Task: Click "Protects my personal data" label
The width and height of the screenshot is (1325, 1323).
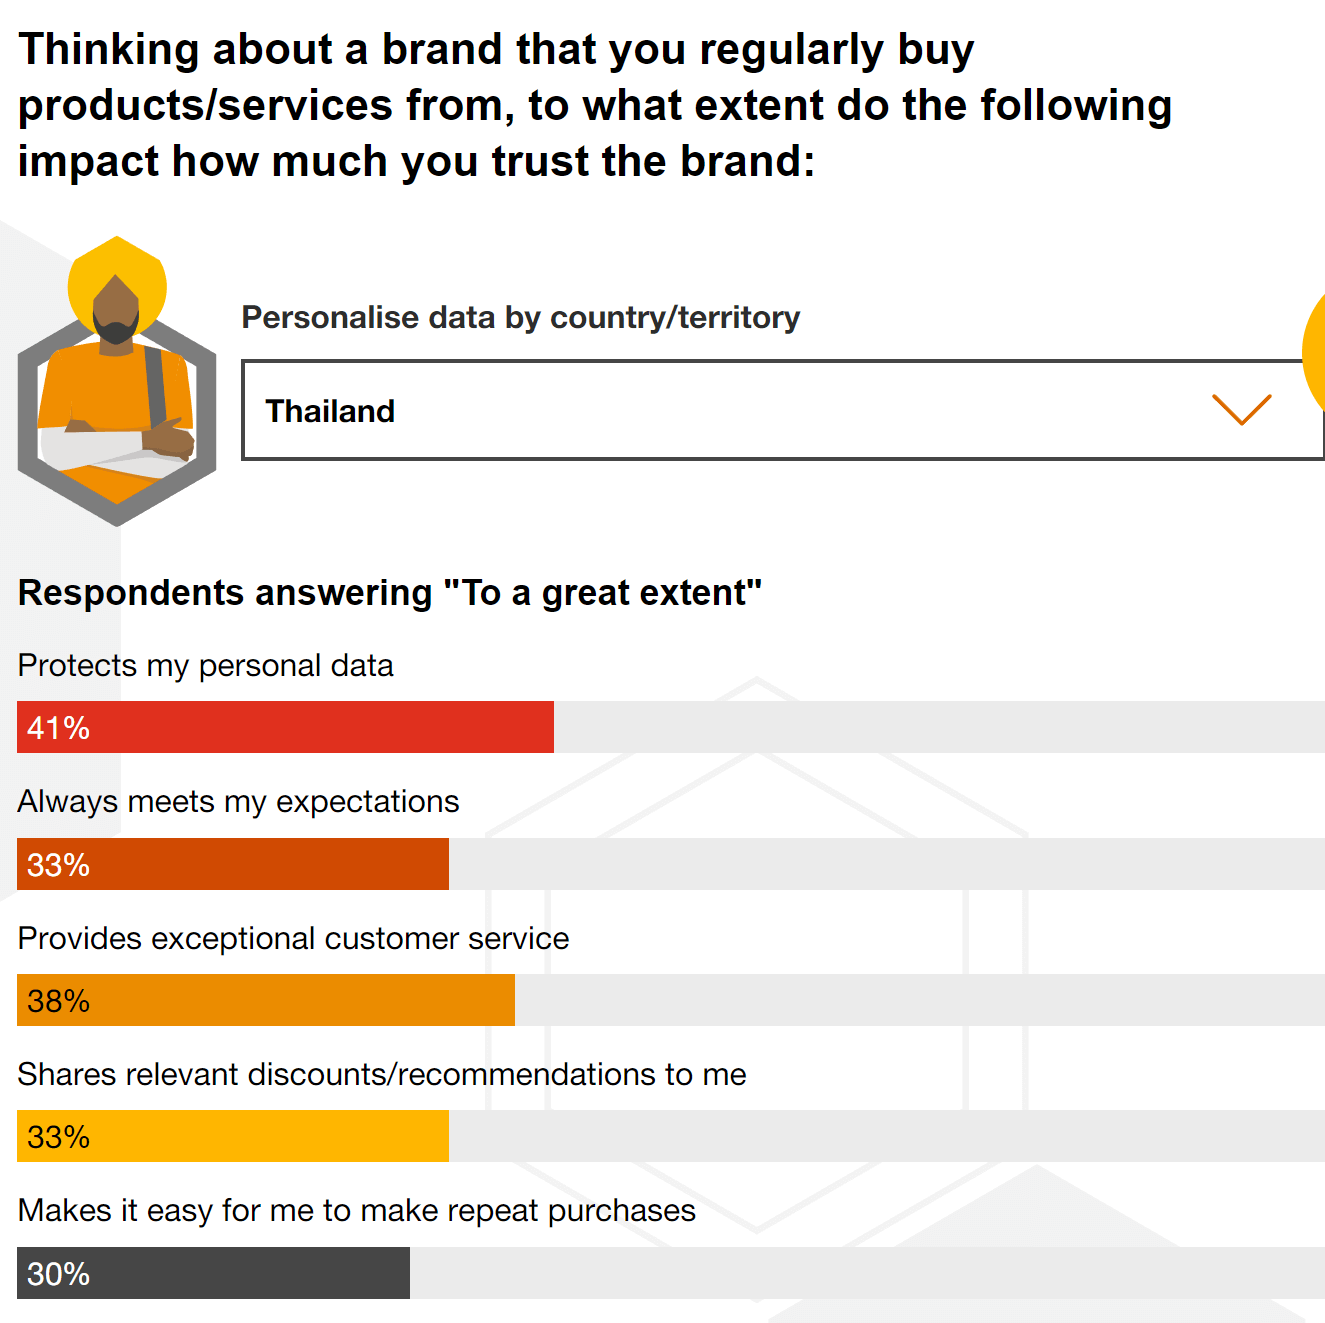Action: pyautogui.click(x=206, y=666)
